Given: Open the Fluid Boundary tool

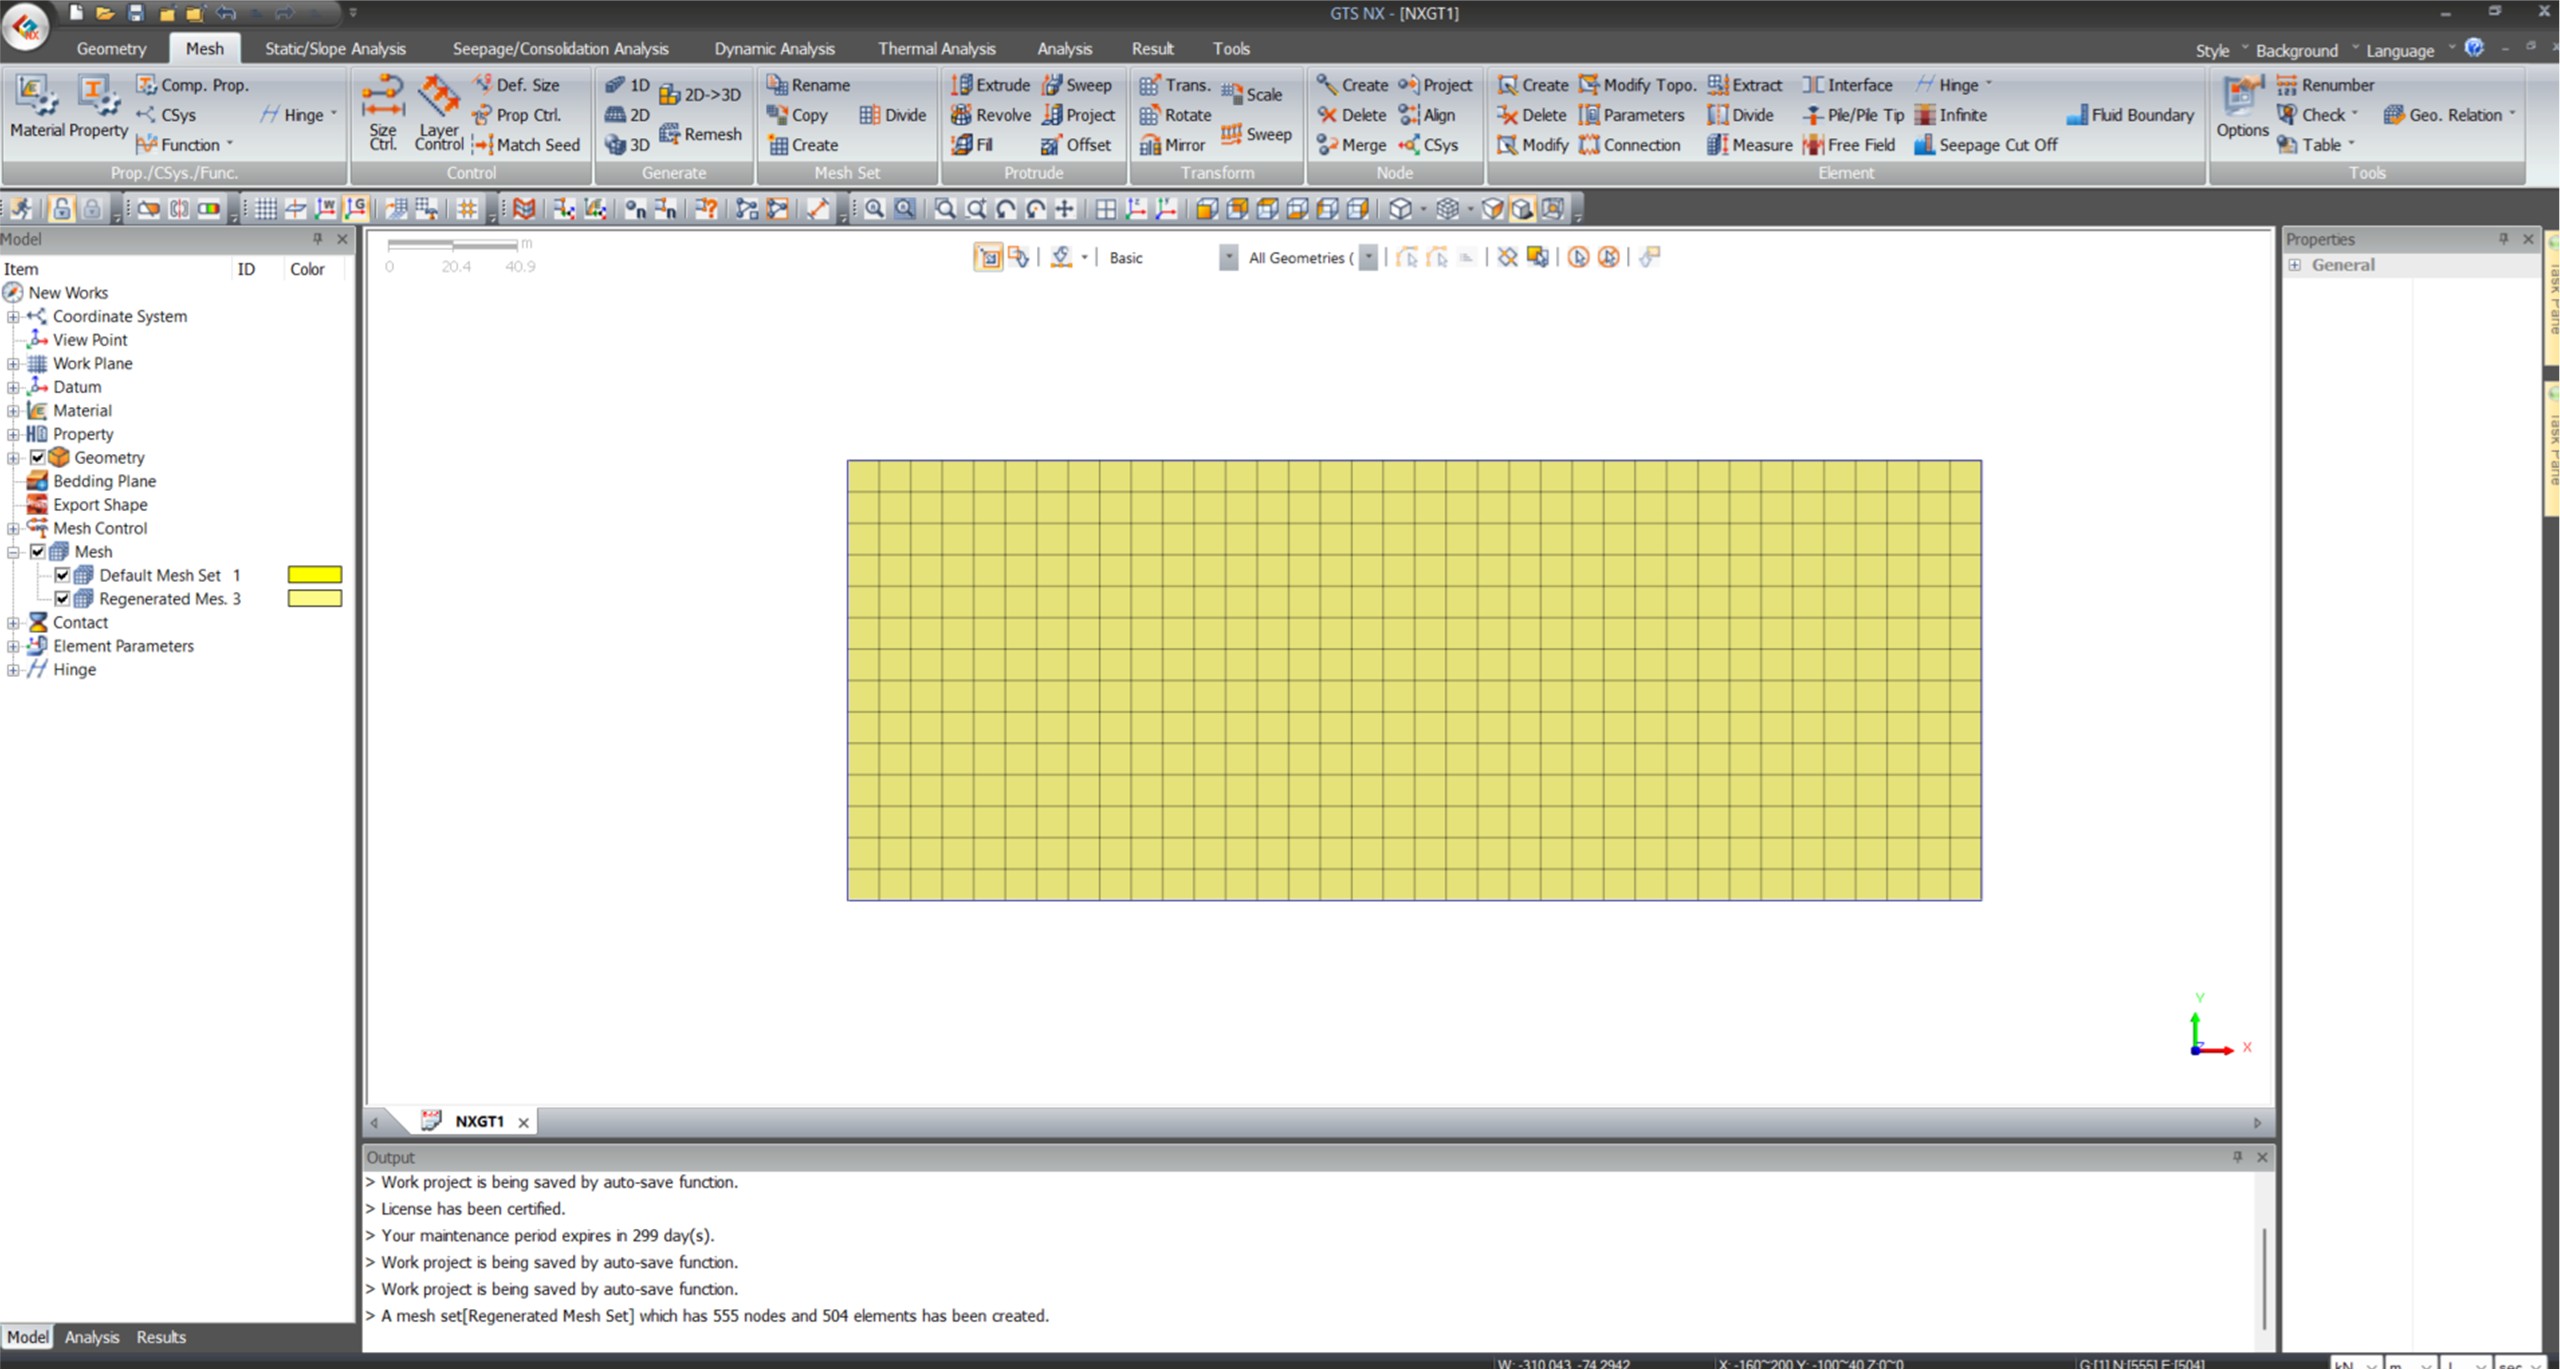Looking at the screenshot, I should pos(2130,115).
